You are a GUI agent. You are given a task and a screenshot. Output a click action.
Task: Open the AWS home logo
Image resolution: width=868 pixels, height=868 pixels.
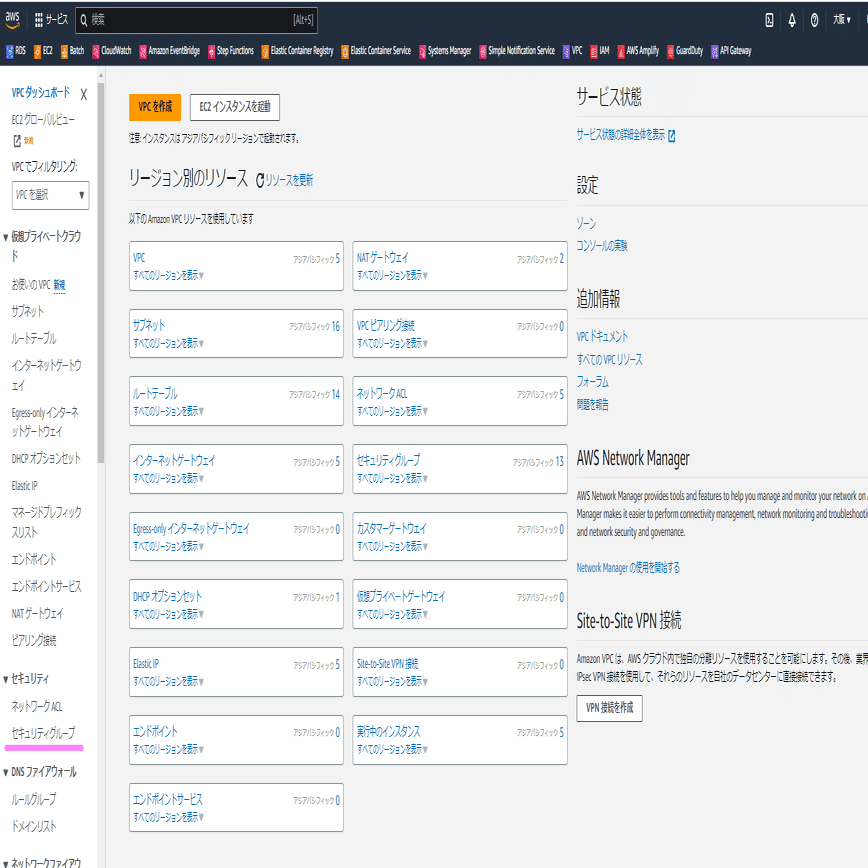12,20
